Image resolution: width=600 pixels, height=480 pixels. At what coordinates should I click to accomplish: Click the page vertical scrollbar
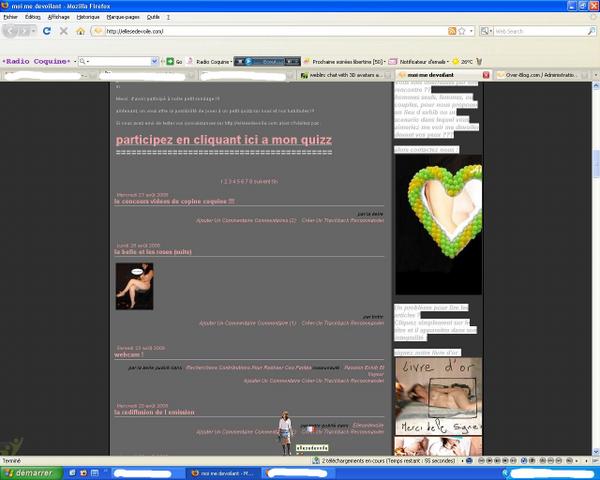(596, 165)
